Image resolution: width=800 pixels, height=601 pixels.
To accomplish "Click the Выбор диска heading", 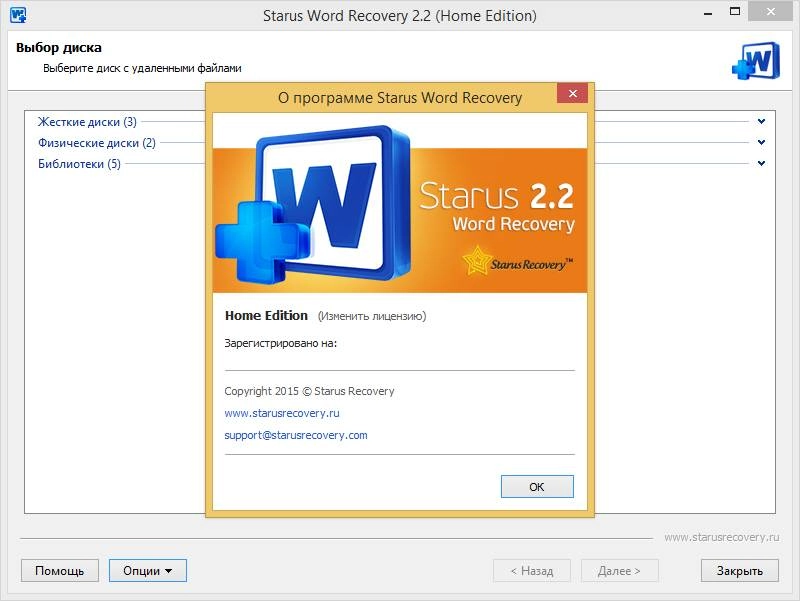I will pyautogui.click(x=59, y=47).
